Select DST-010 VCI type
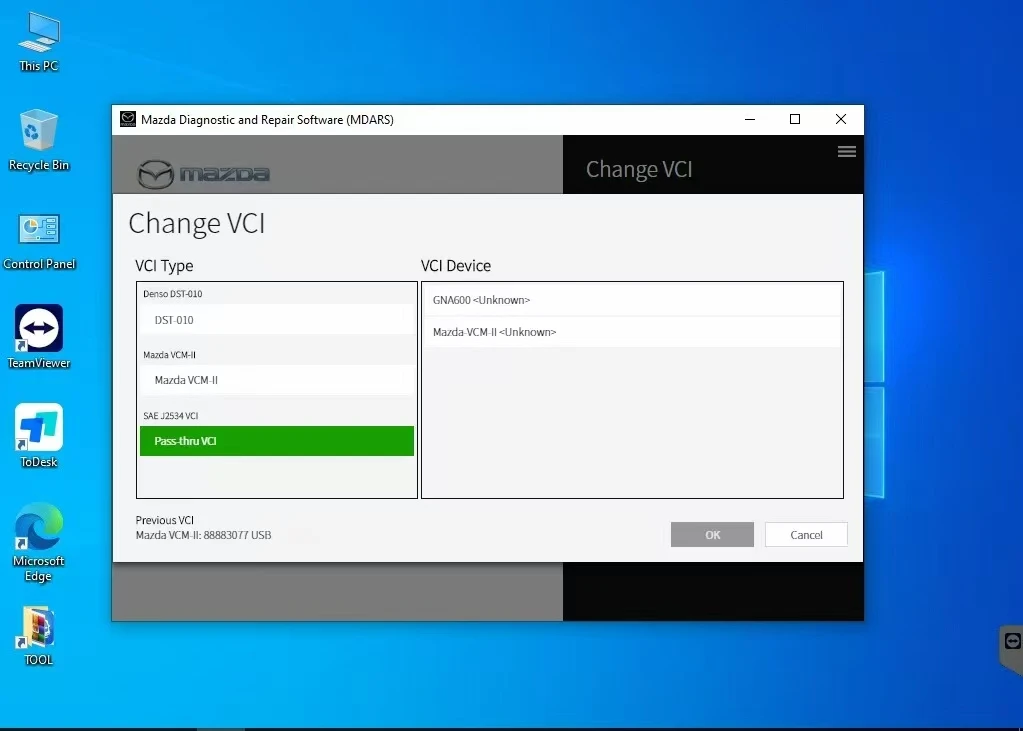 pyautogui.click(x=277, y=320)
